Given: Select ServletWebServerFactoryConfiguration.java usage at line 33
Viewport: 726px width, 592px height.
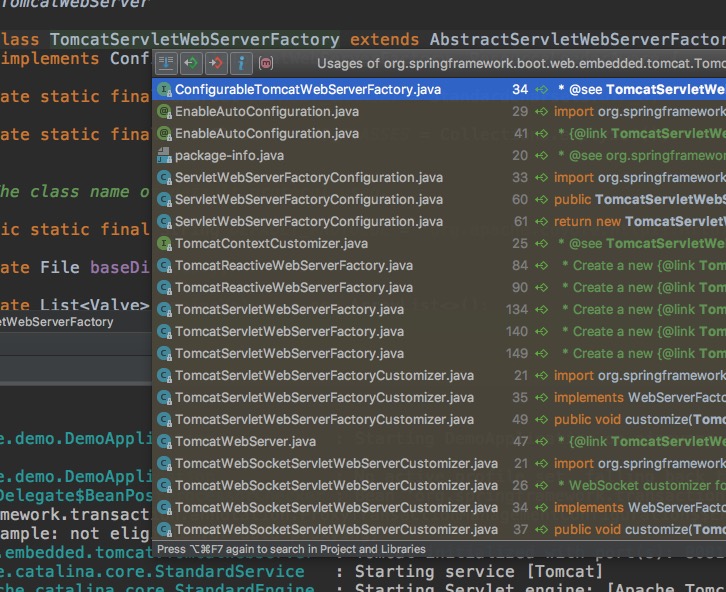Looking at the screenshot, I should [x=439, y=178].
